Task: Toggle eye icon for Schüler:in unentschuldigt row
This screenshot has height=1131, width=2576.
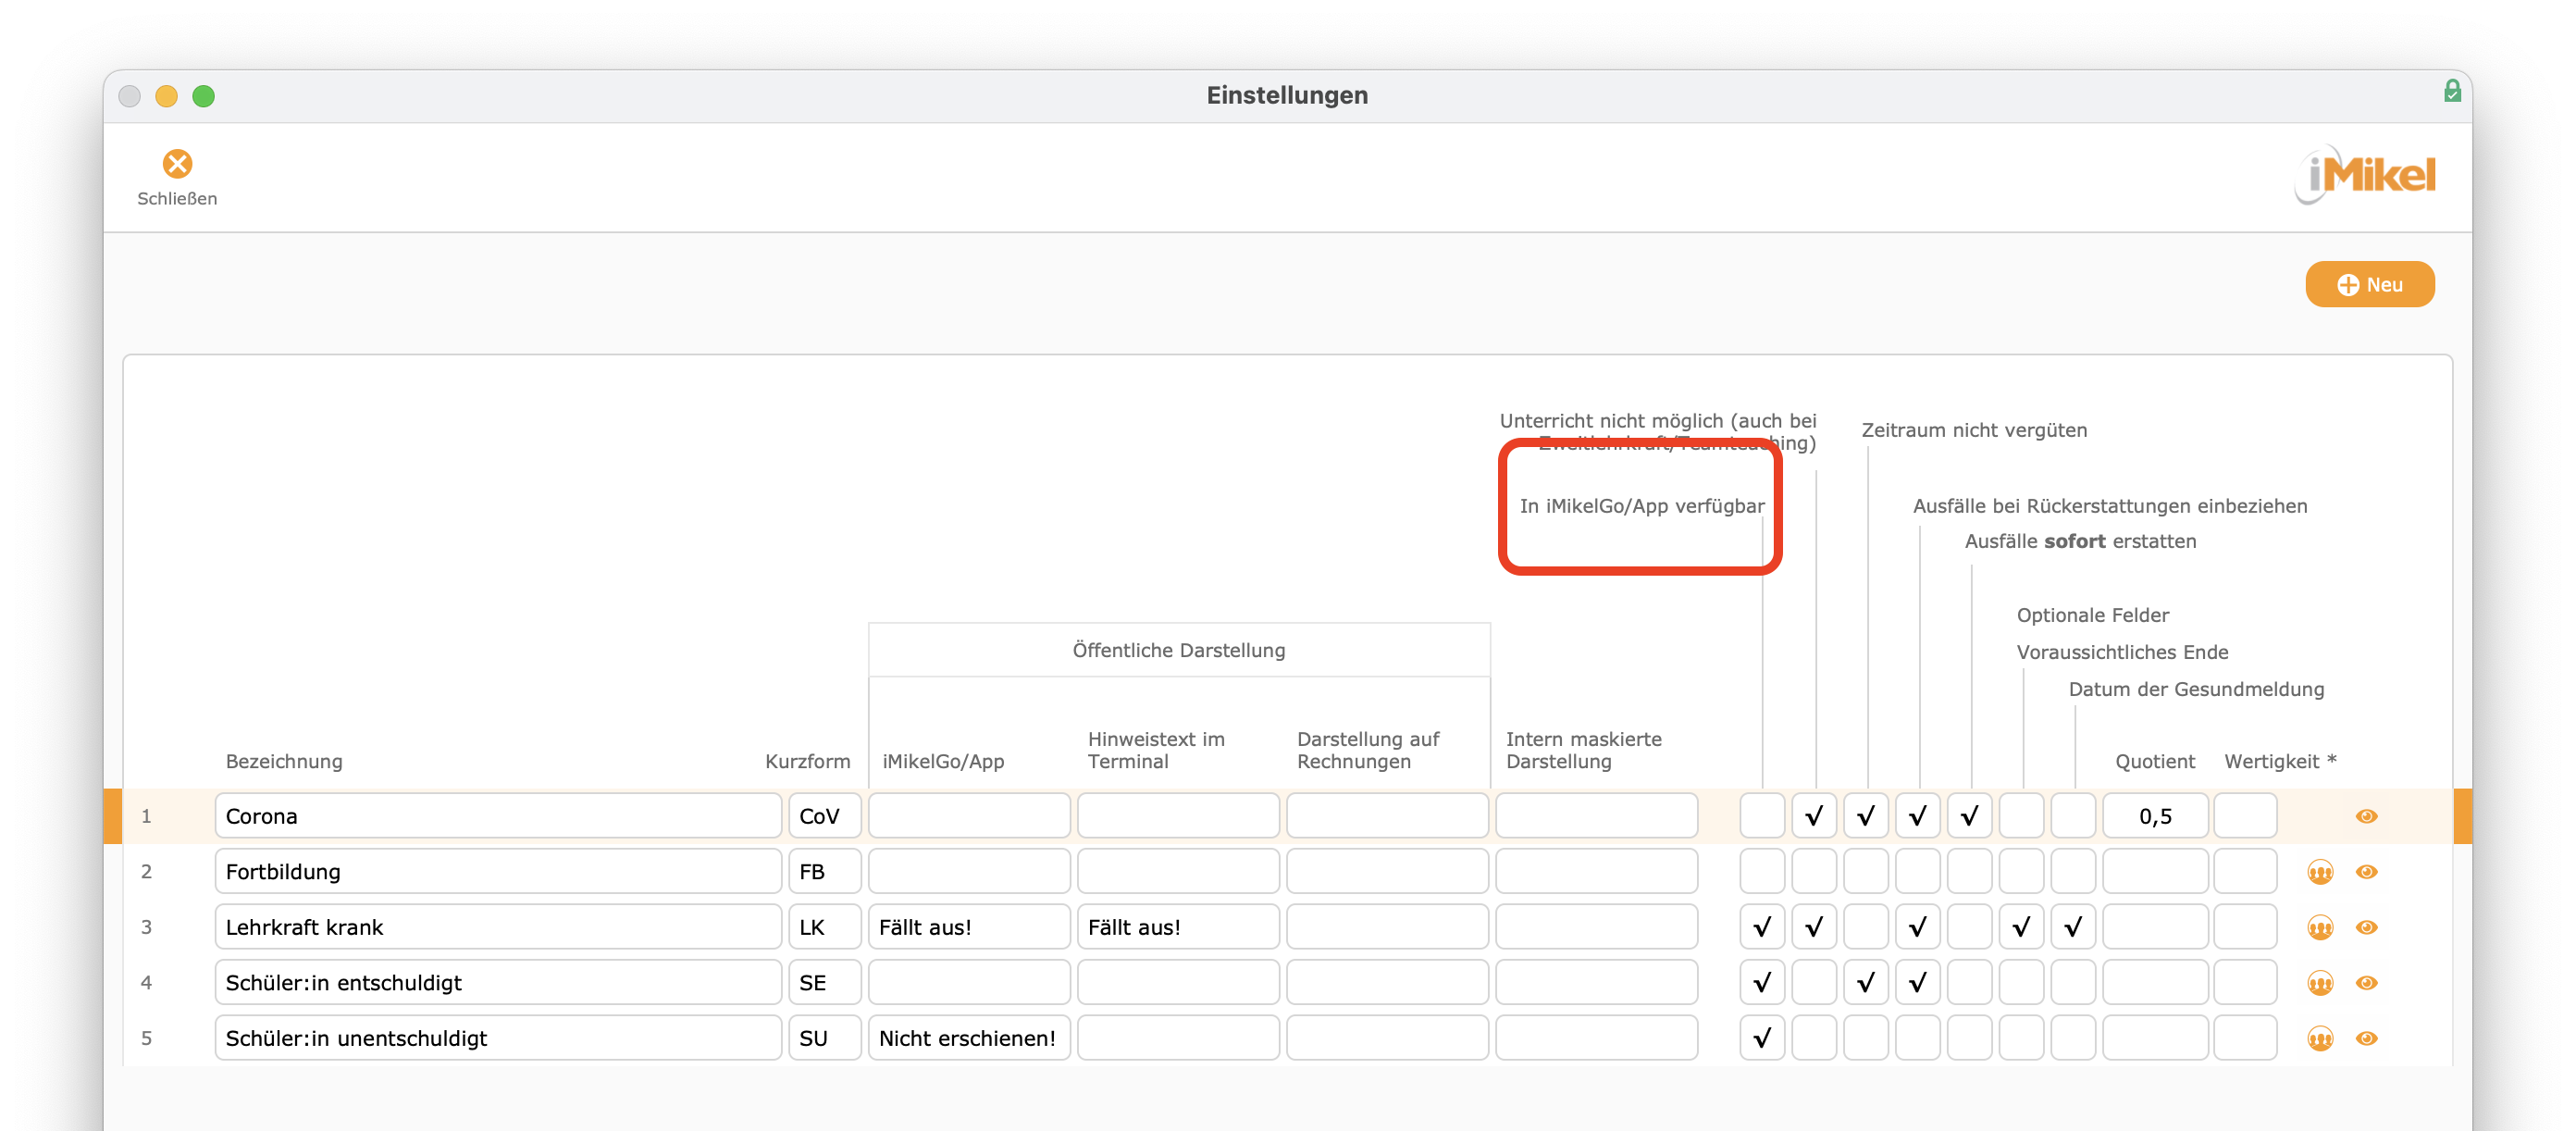Action: [x=2365, y=1038]
